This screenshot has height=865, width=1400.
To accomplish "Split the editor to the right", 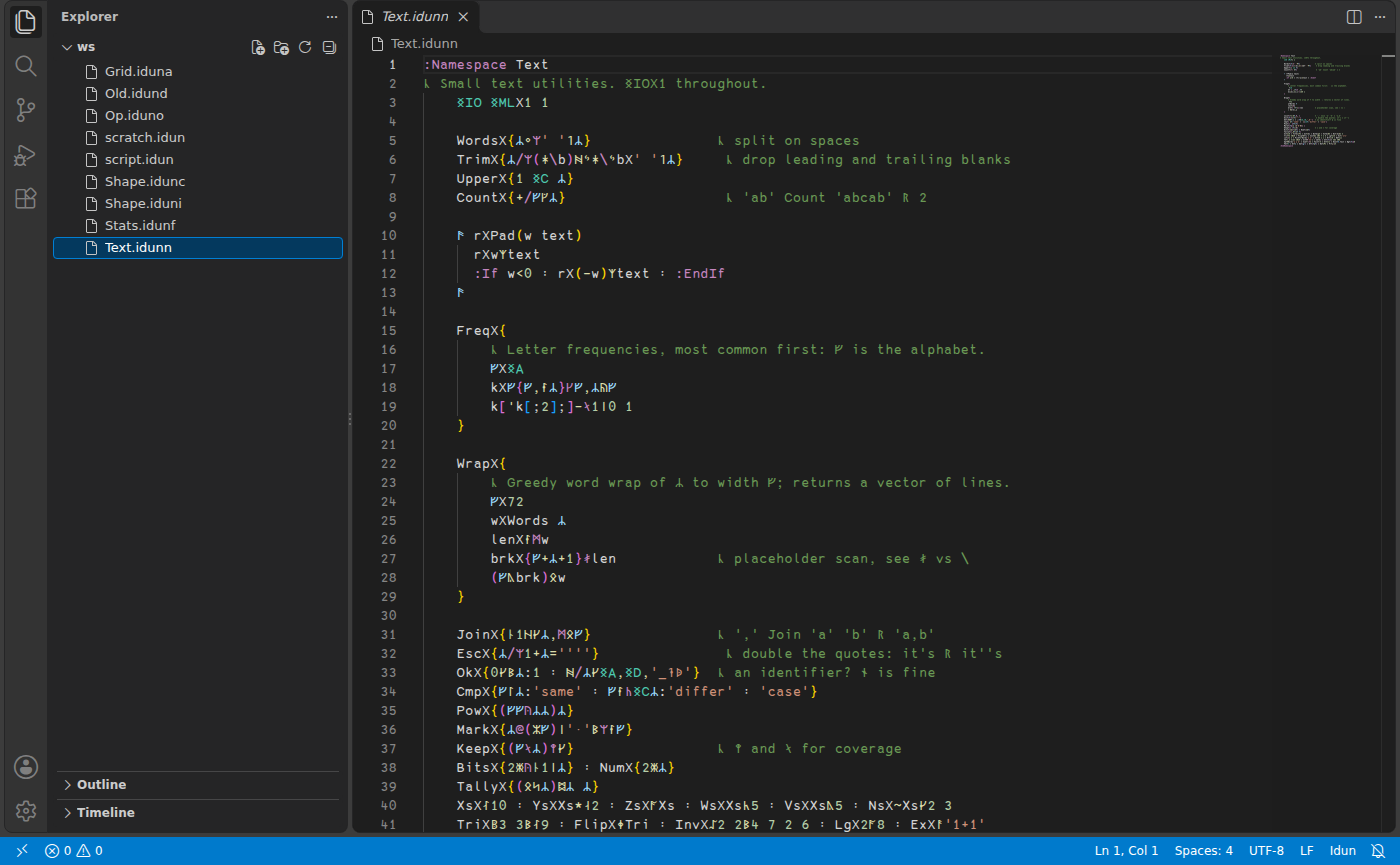I will click(1354, 17).
